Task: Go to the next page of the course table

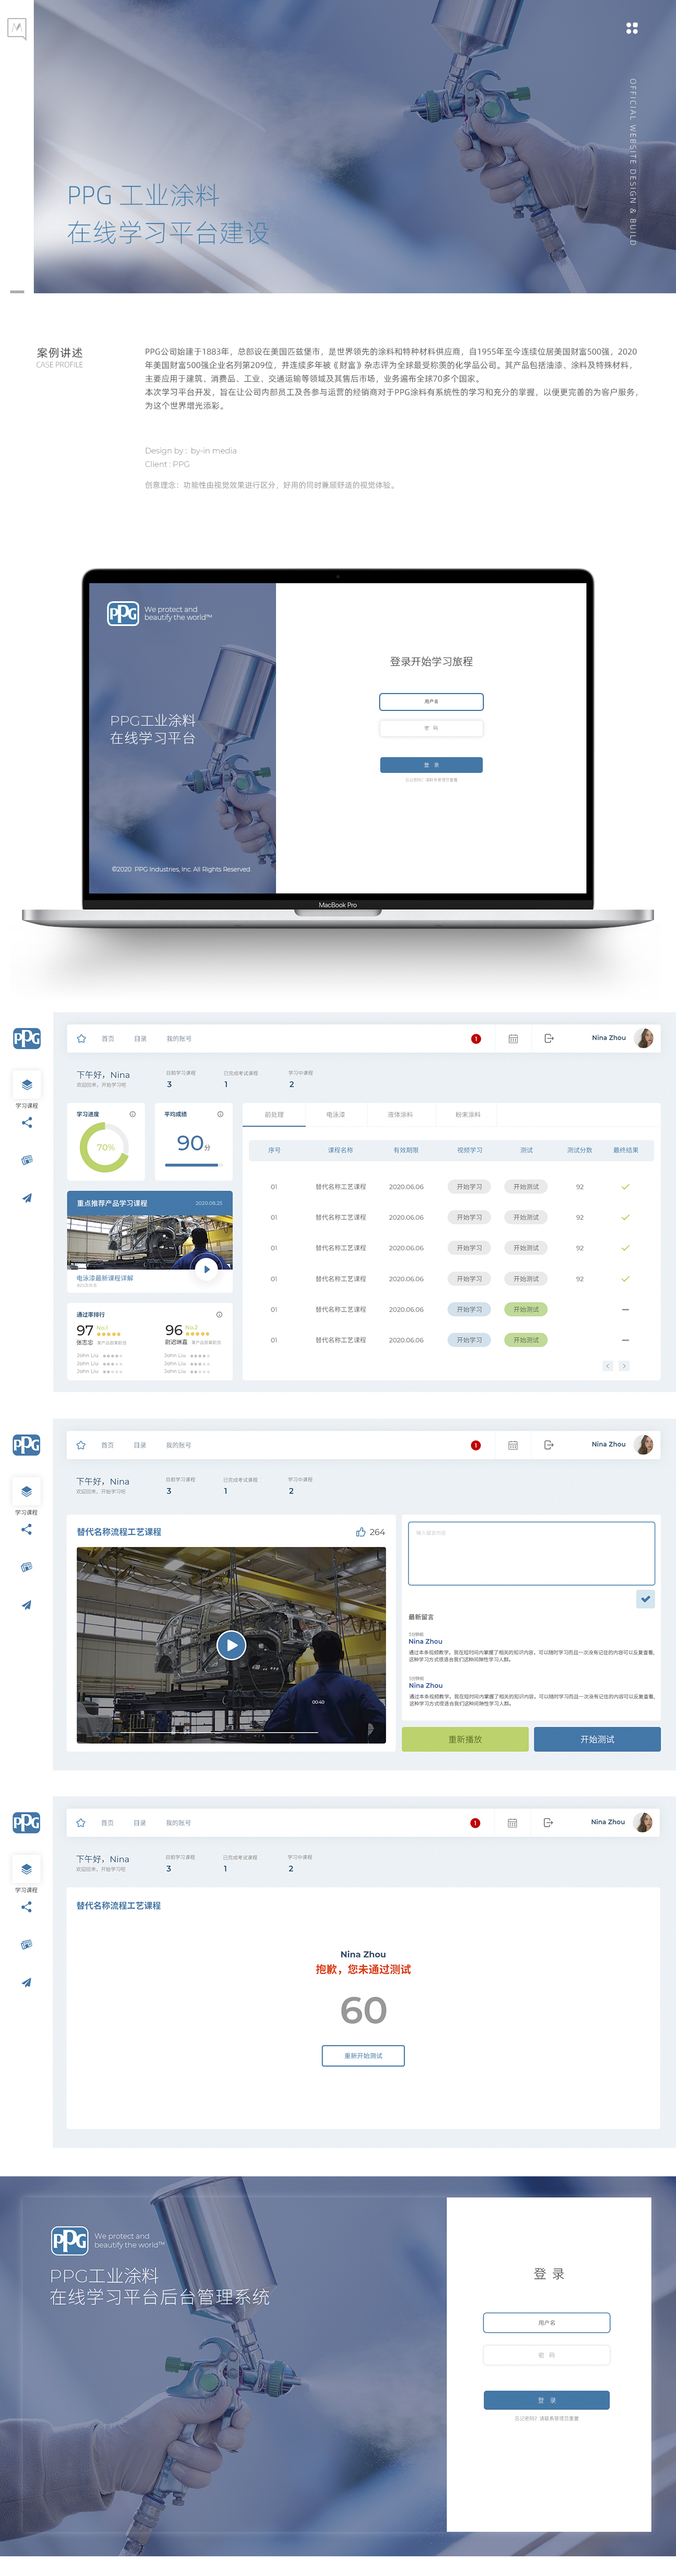Action: (624, 1365)
